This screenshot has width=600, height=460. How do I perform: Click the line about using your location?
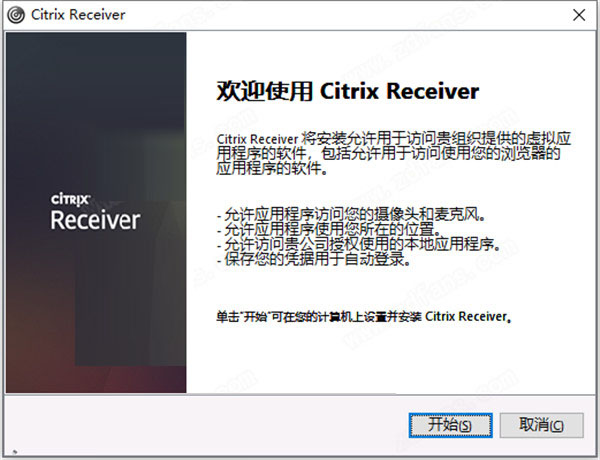point(329,230)
